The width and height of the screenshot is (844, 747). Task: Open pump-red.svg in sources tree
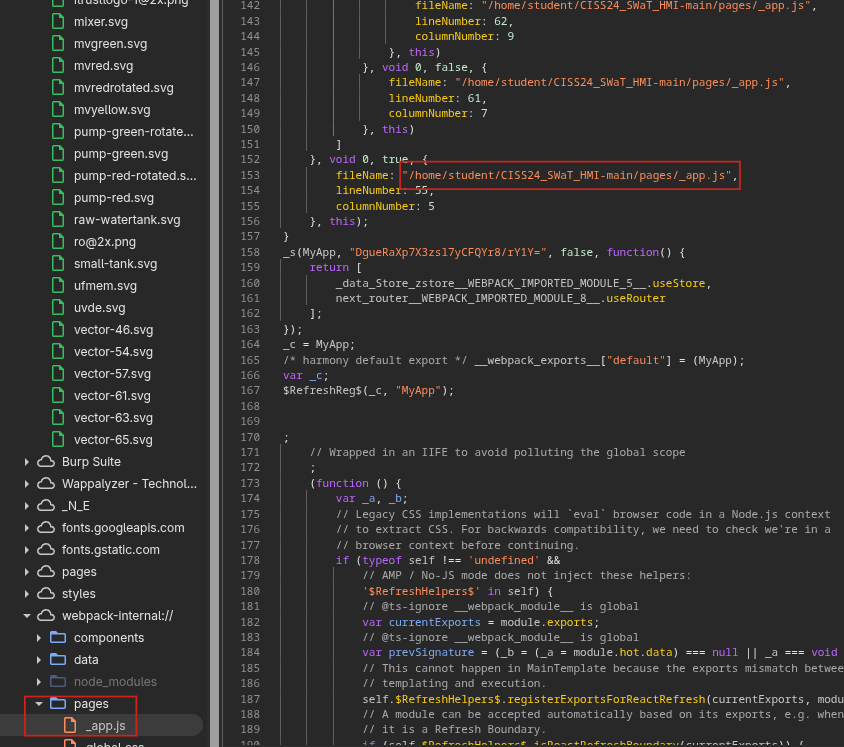[114, 198]
